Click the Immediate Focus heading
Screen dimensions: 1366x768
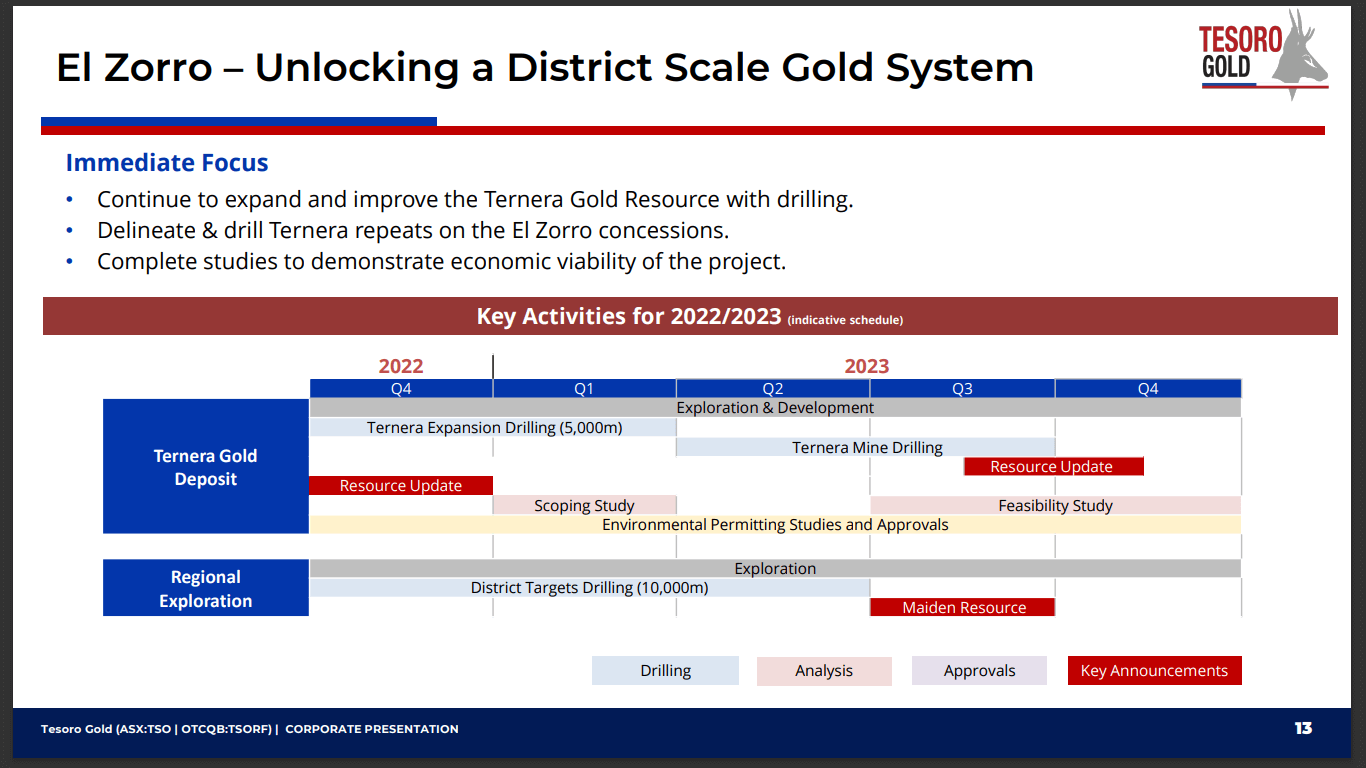(167, 163)
